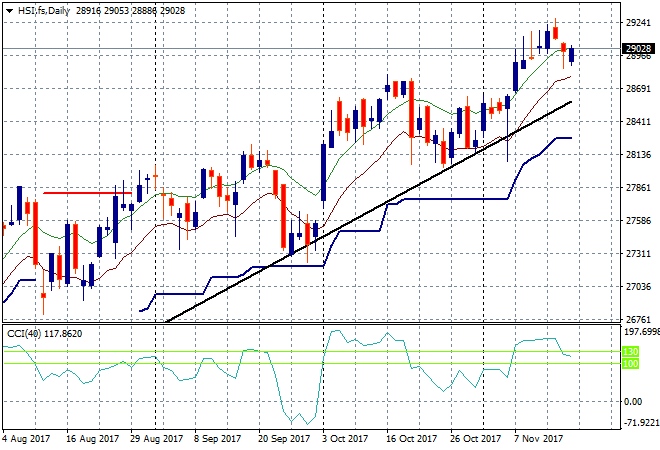Click the OHLC values 28916 29053 28888 29028
660x450 pixels.
pyautogui.click(x=130, y=11)
